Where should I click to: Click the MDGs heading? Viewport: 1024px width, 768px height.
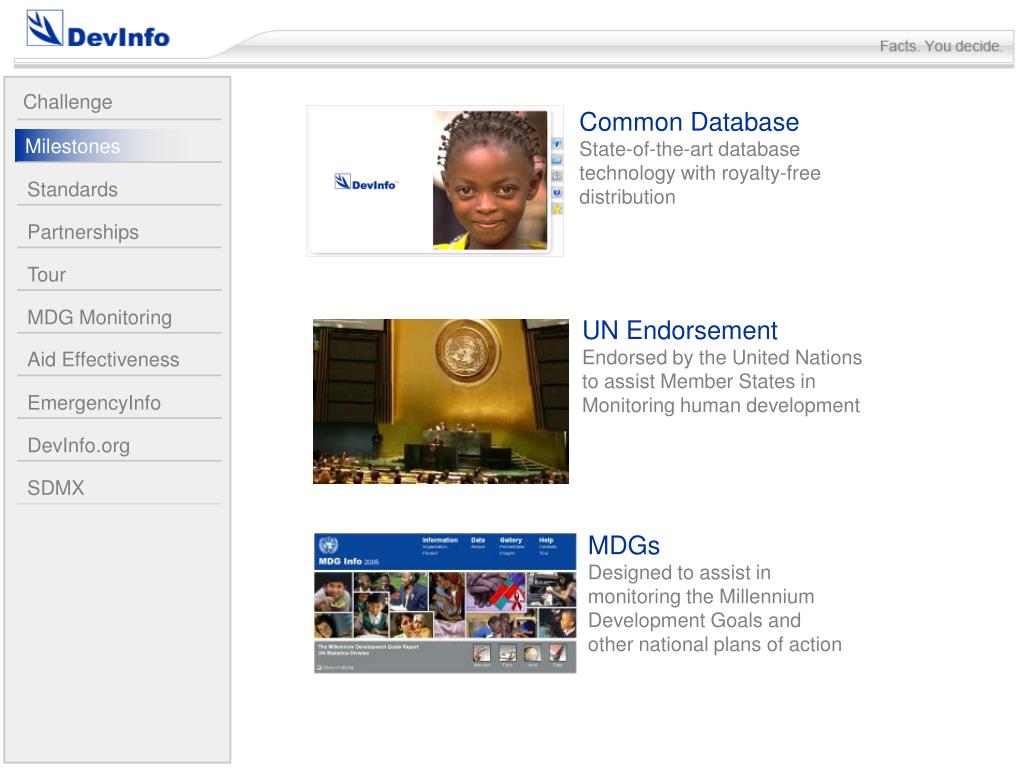[624, 545]
